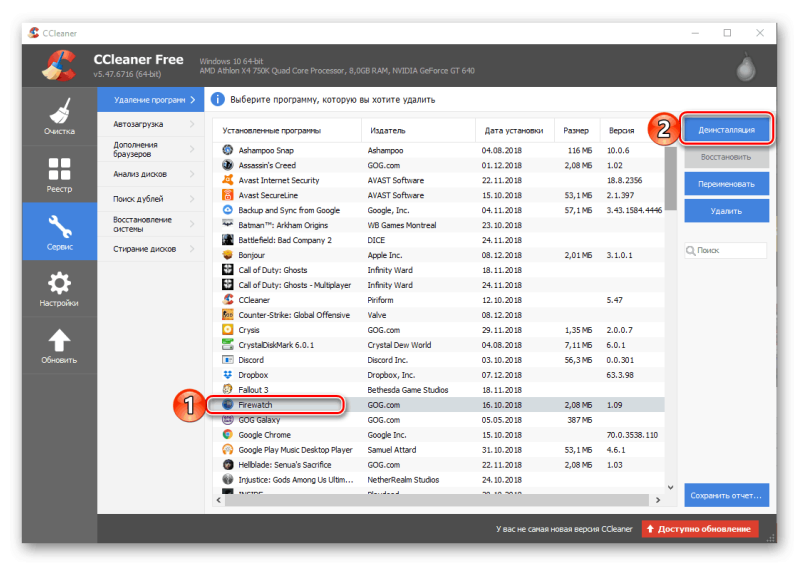Click the Assassin's Creed program icon
The height and width of the screenshot is (566, 800).
click(228, 165)
